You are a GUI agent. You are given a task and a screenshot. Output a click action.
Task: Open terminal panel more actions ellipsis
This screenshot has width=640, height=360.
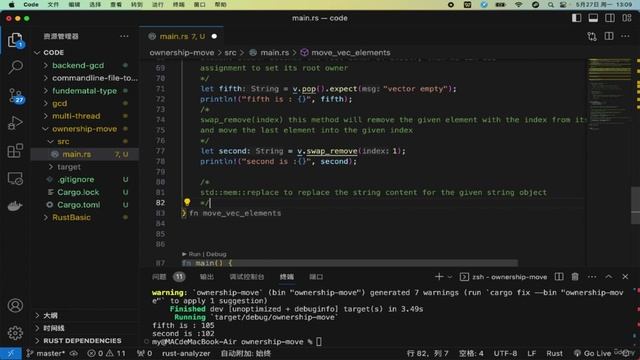592,277
